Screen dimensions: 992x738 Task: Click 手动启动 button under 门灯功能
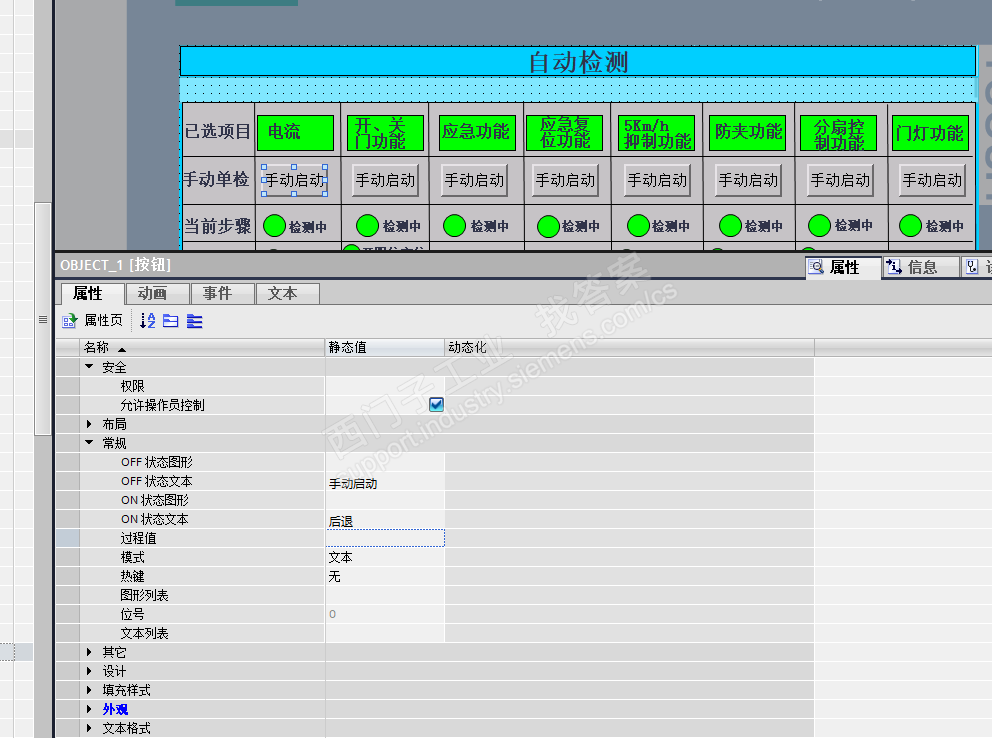[932, 180]
